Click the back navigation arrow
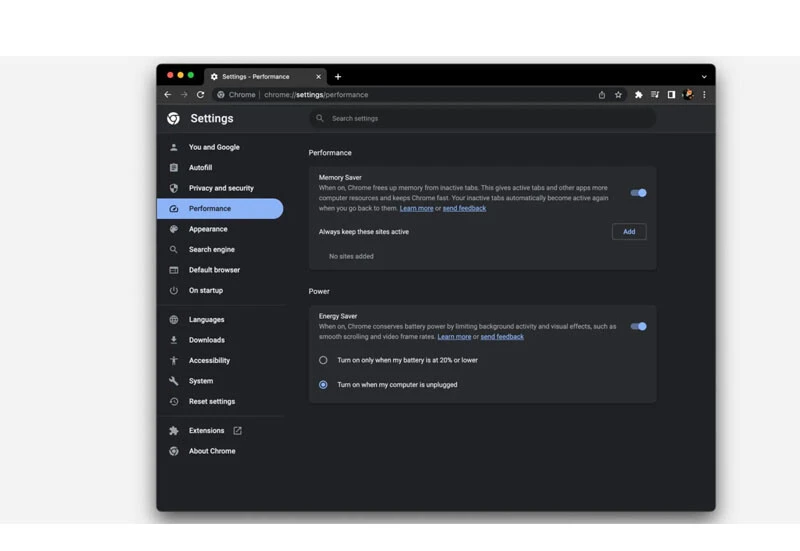Image resolution: width=800 pixels, height=551 pixels. point(168,94)
